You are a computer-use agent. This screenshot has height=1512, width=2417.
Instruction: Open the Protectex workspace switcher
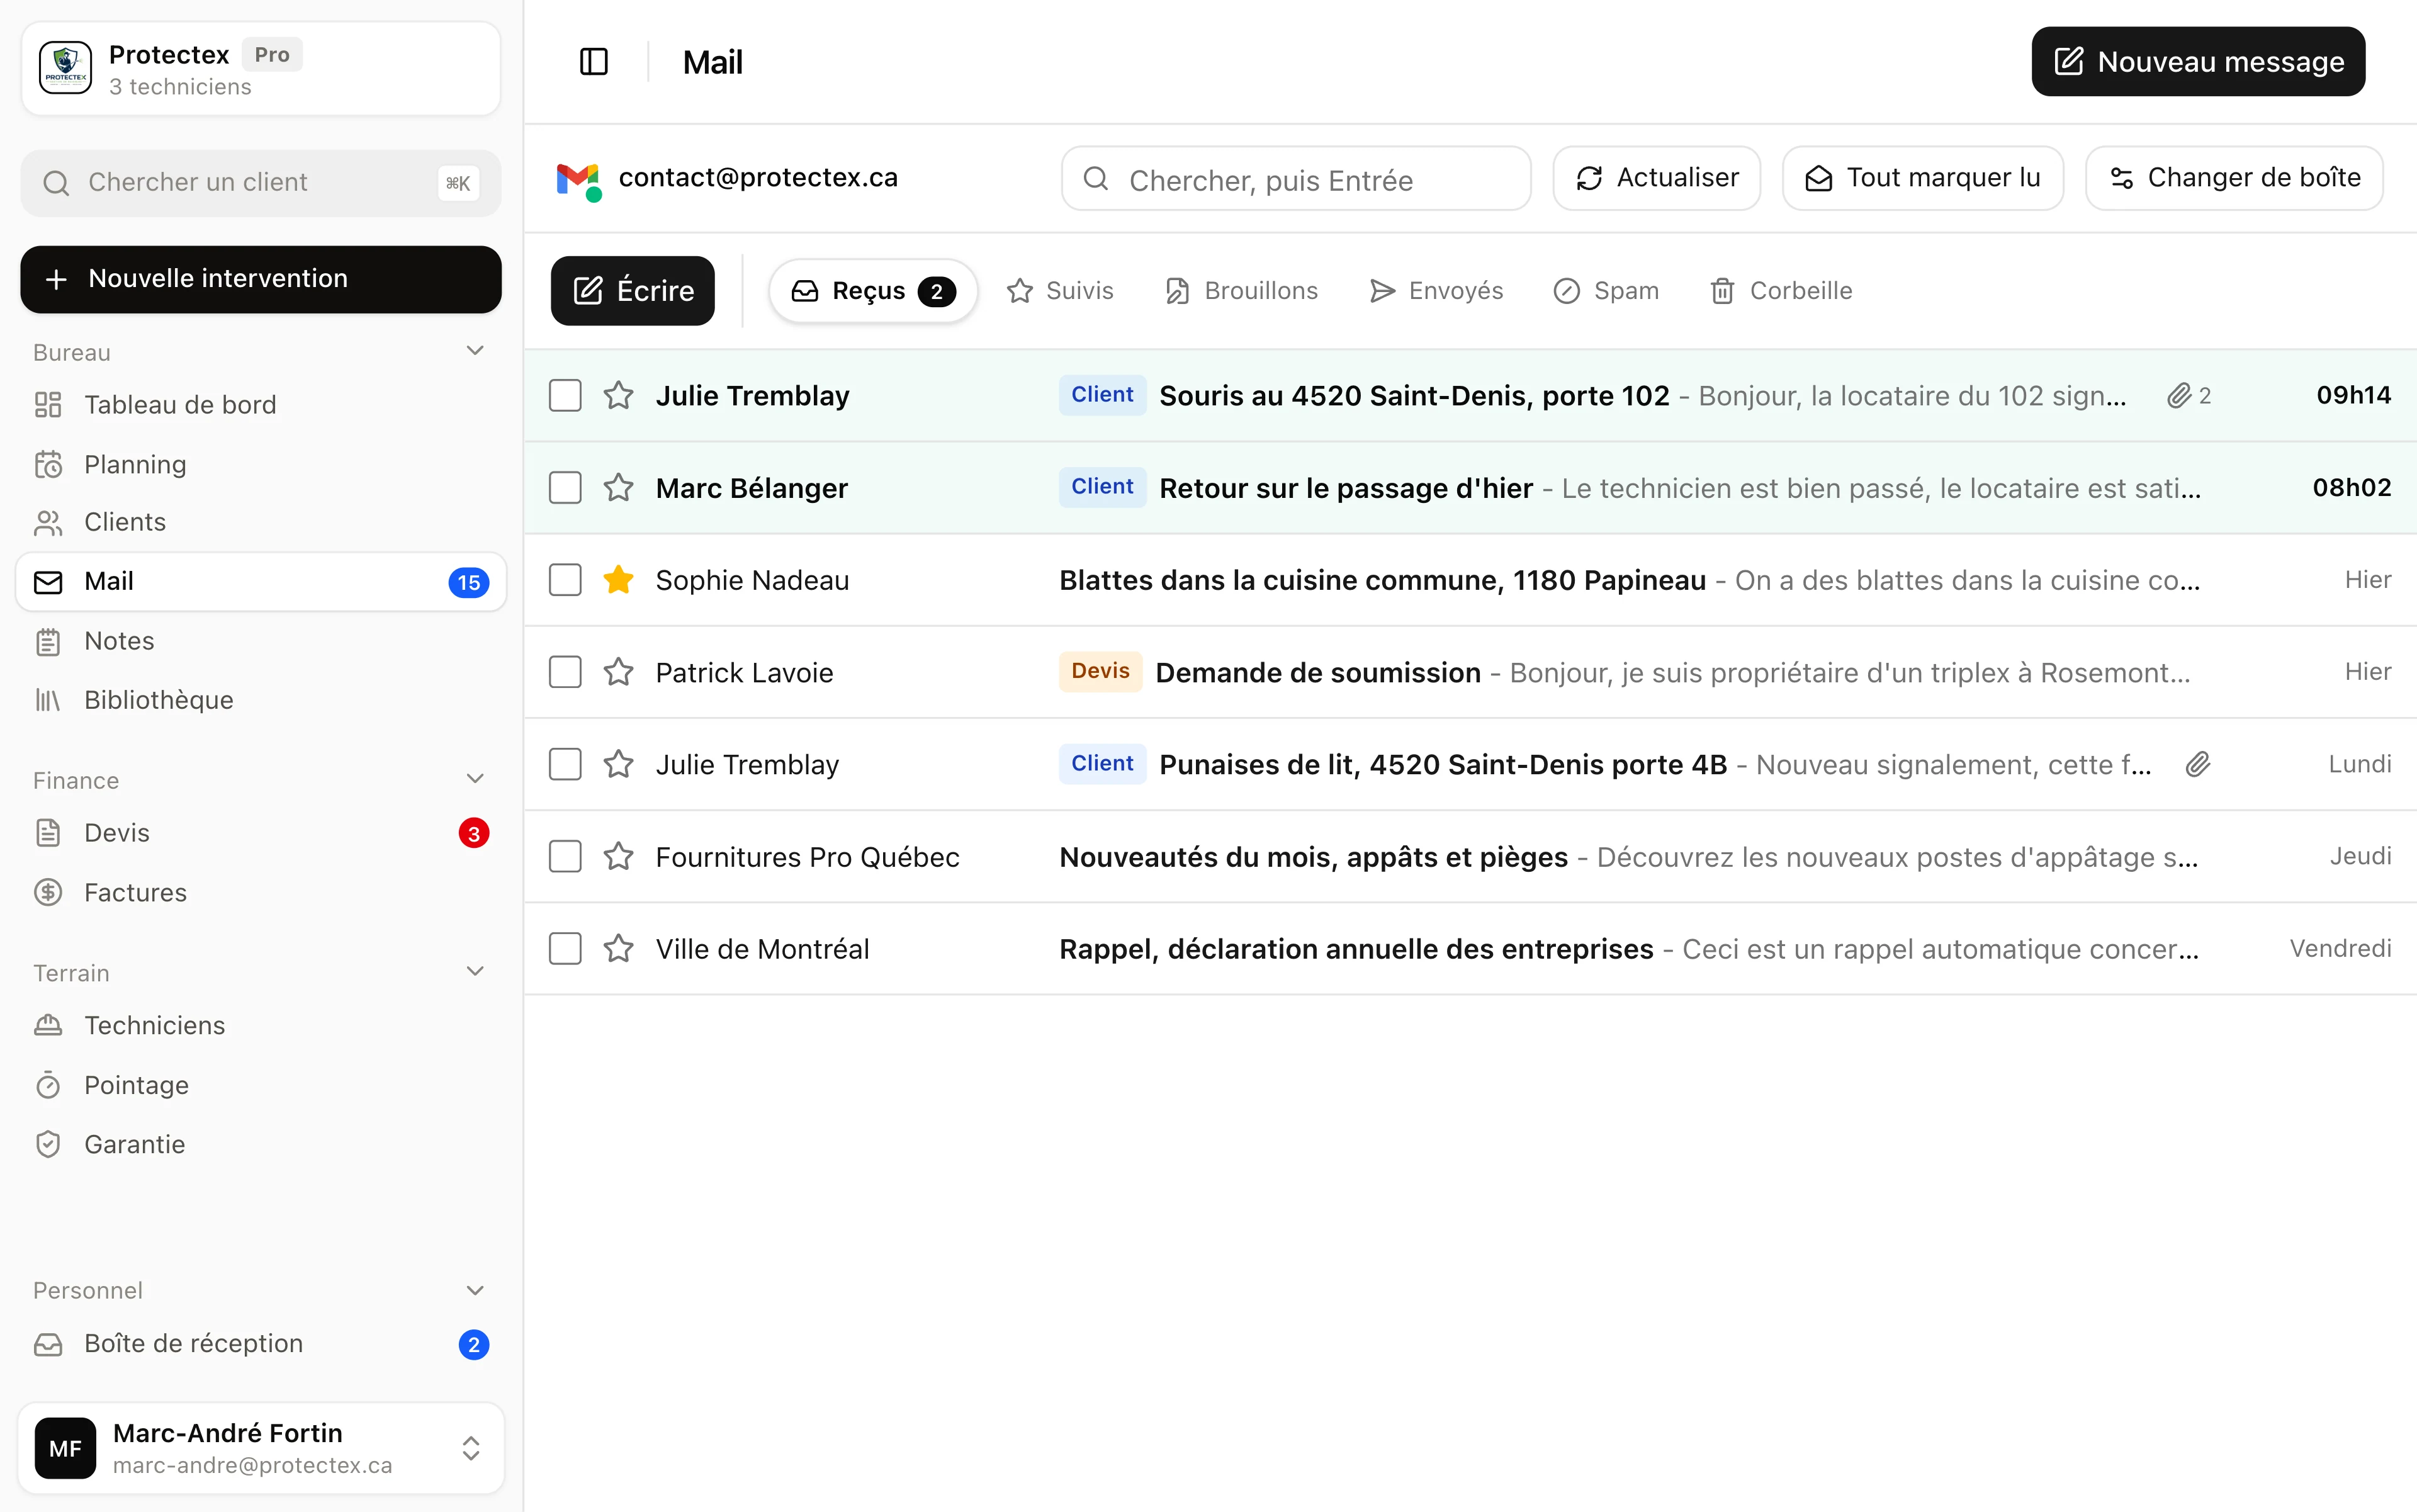261,68
